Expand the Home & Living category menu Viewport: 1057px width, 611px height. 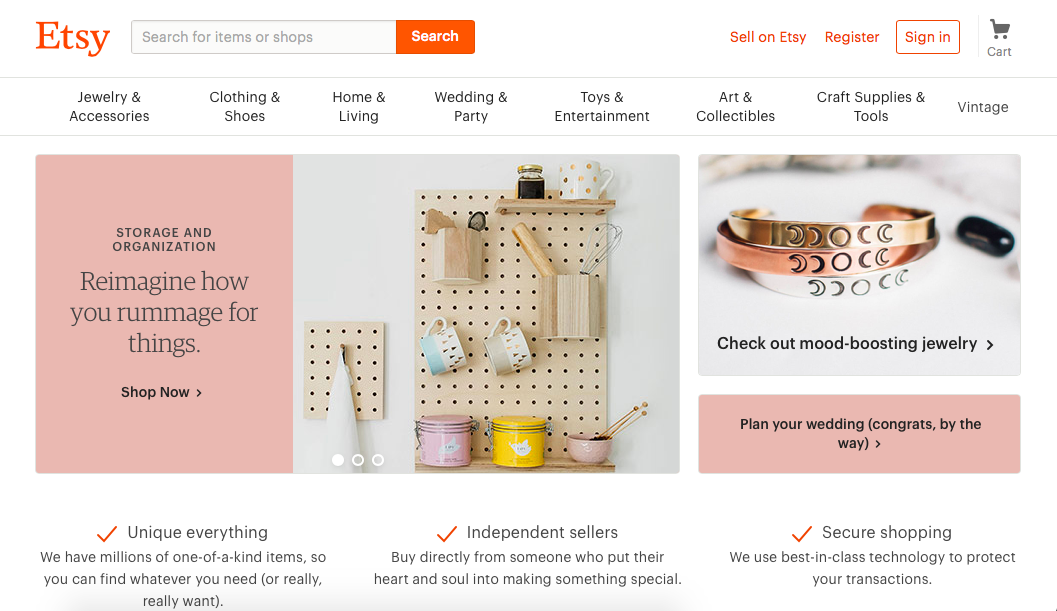click(358, 107)
